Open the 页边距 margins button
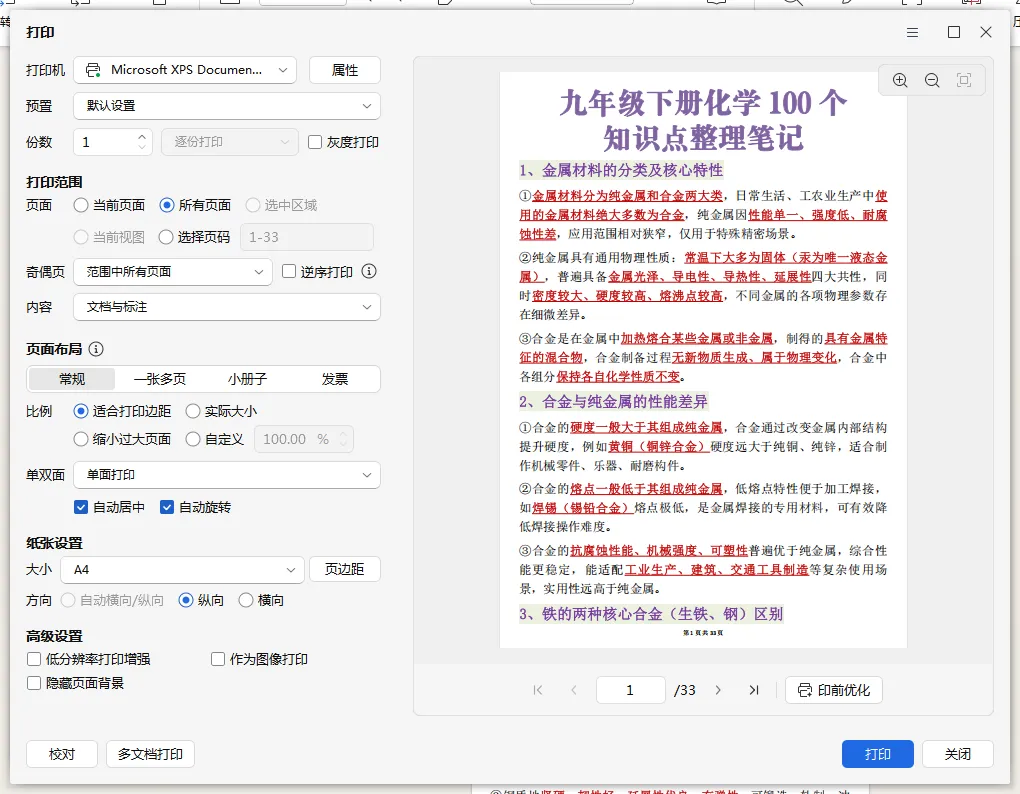 pos(344,570)
